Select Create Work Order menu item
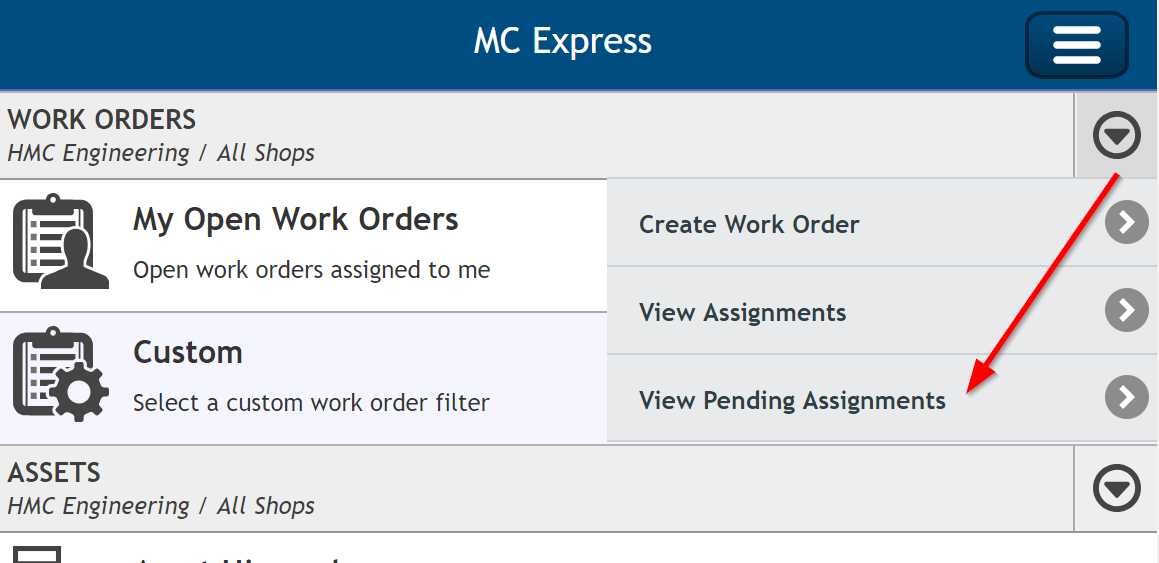 [x=883, y=223]
